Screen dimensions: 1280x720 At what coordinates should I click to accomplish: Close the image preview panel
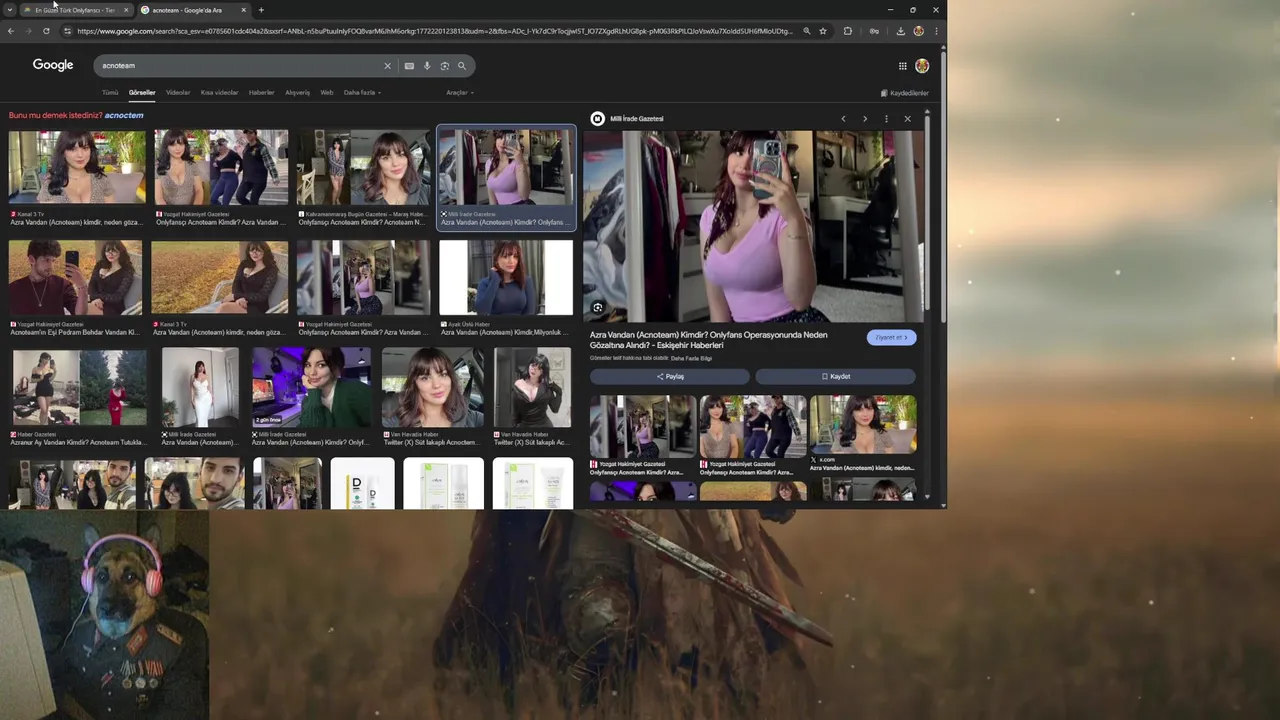tap(907, 119)
